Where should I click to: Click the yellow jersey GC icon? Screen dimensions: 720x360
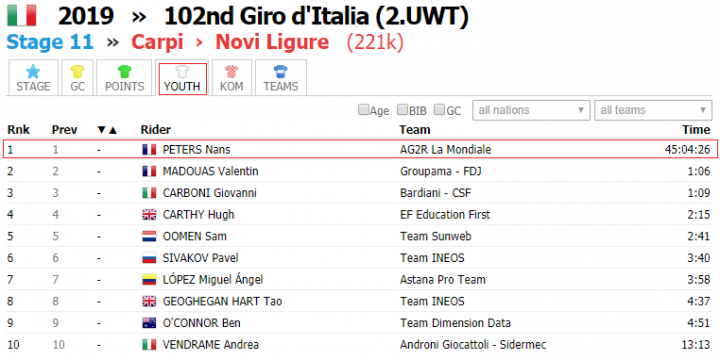pyautogui.click(x=78, y=71)
